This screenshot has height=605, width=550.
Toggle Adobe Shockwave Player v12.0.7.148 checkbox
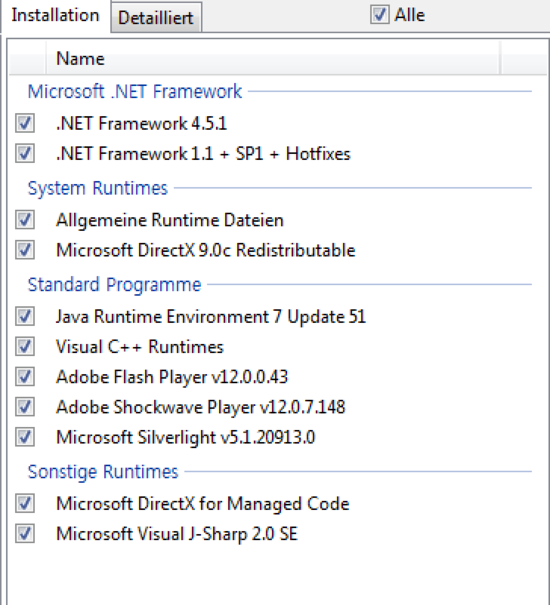pyautogui.click(x=25, y=407)
